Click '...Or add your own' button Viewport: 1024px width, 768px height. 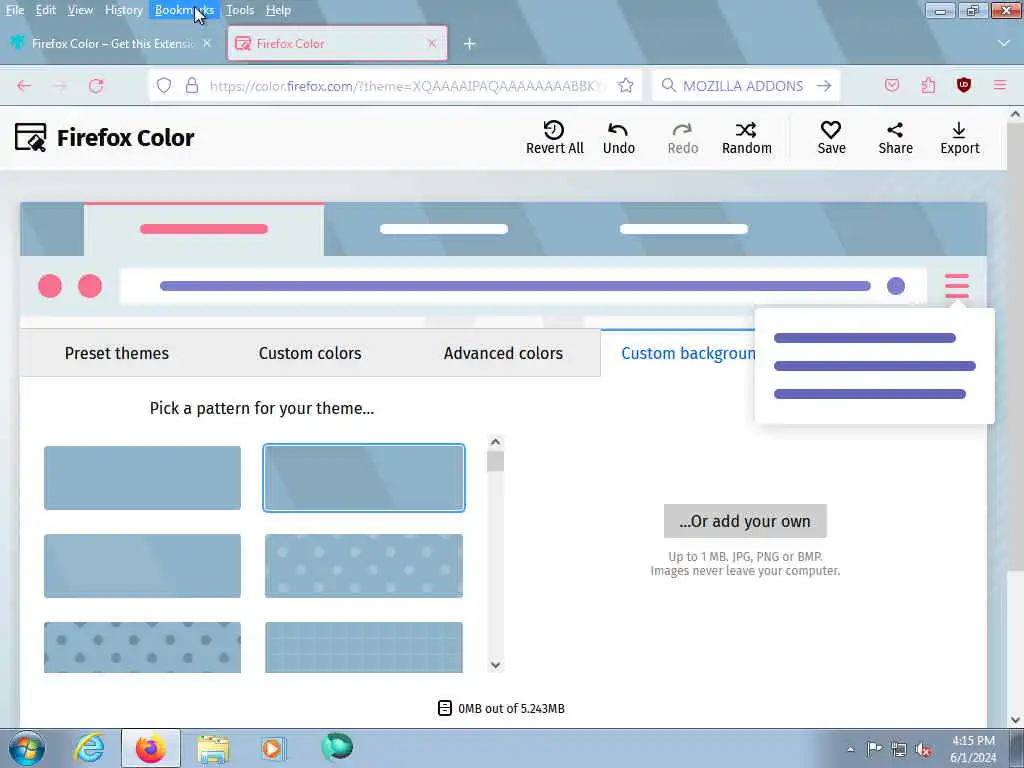point(745,521)
